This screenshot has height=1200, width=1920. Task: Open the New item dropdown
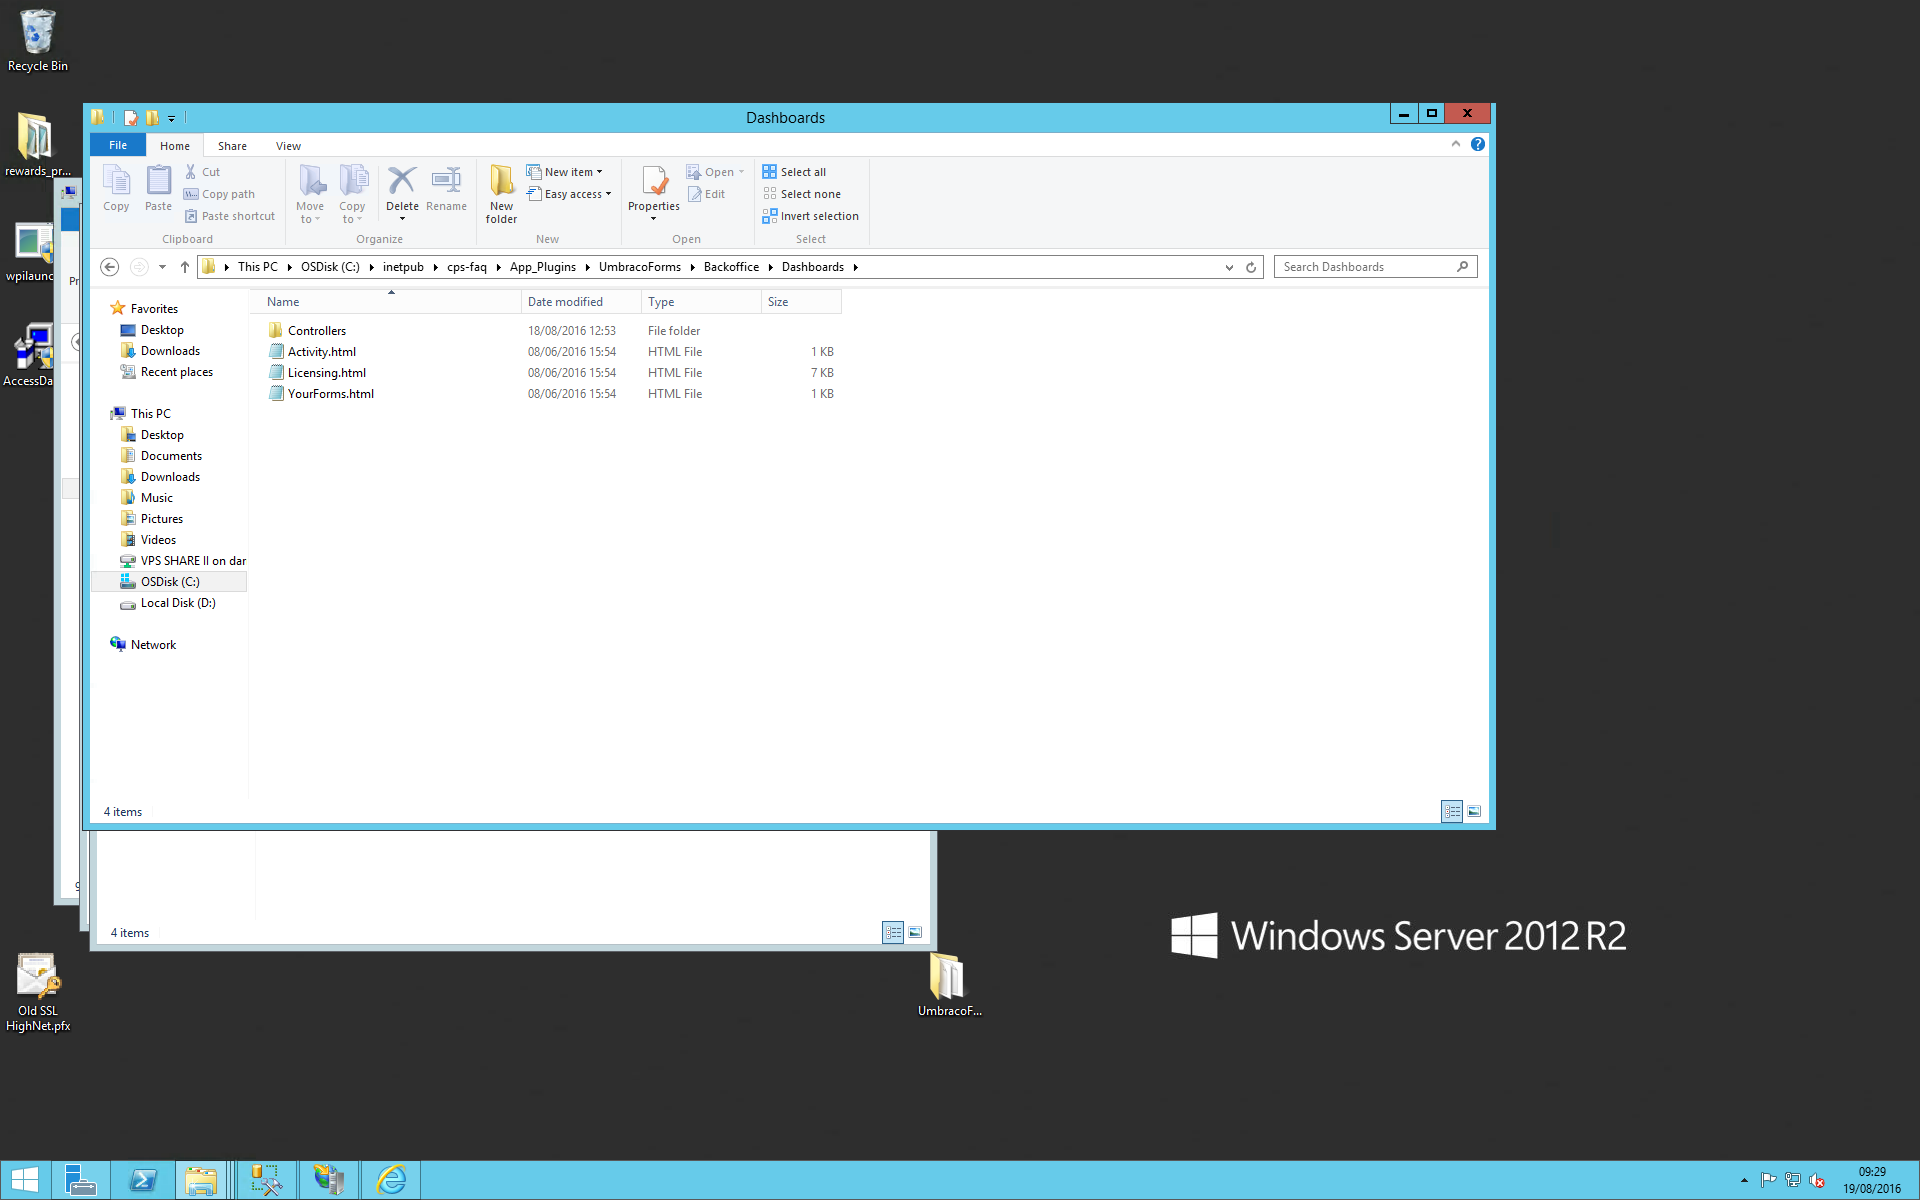click(x=565, y=172)
